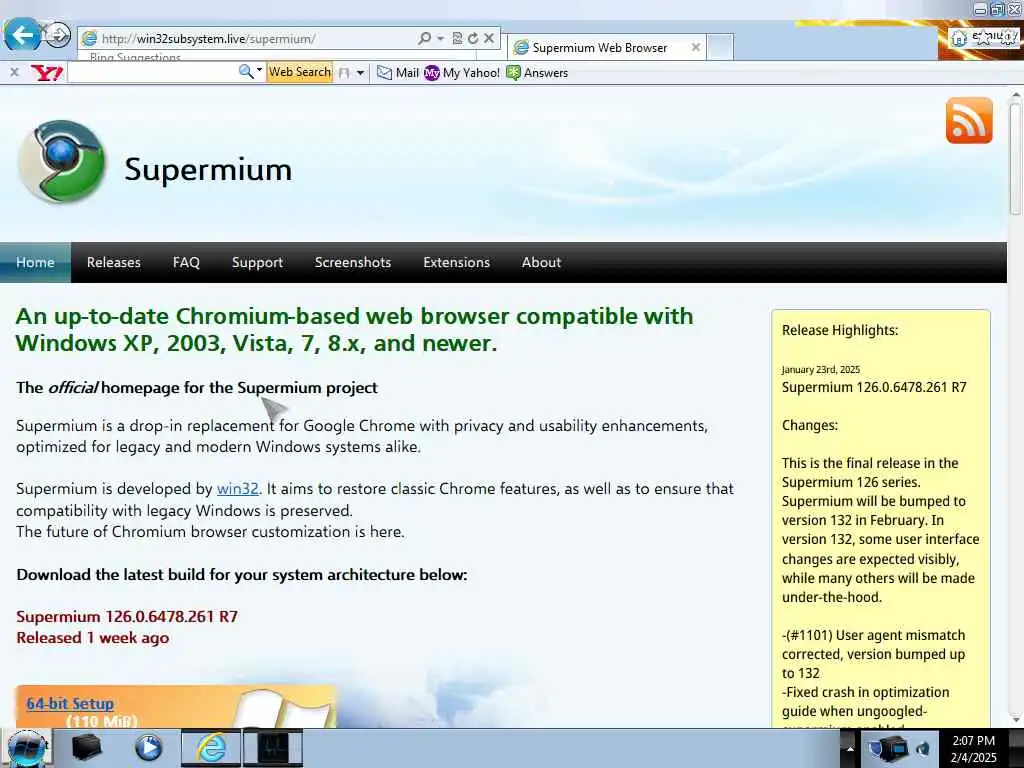This screenshot has width=1024, height=768.
Task: Open the address bar autocomplete dropdown arrow
Action: (x=441, y=39)
